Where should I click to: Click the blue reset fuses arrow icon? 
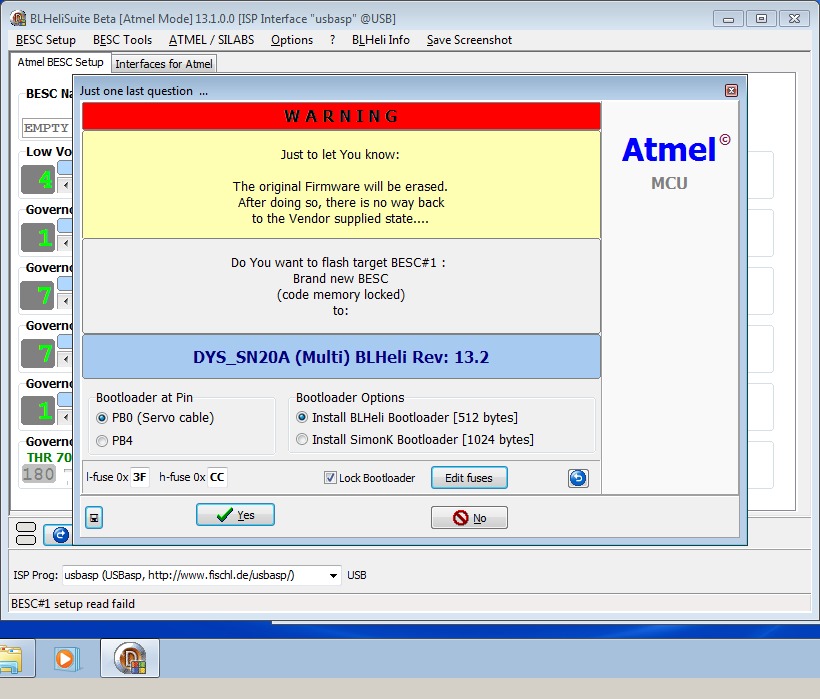[x=578, y=478]
